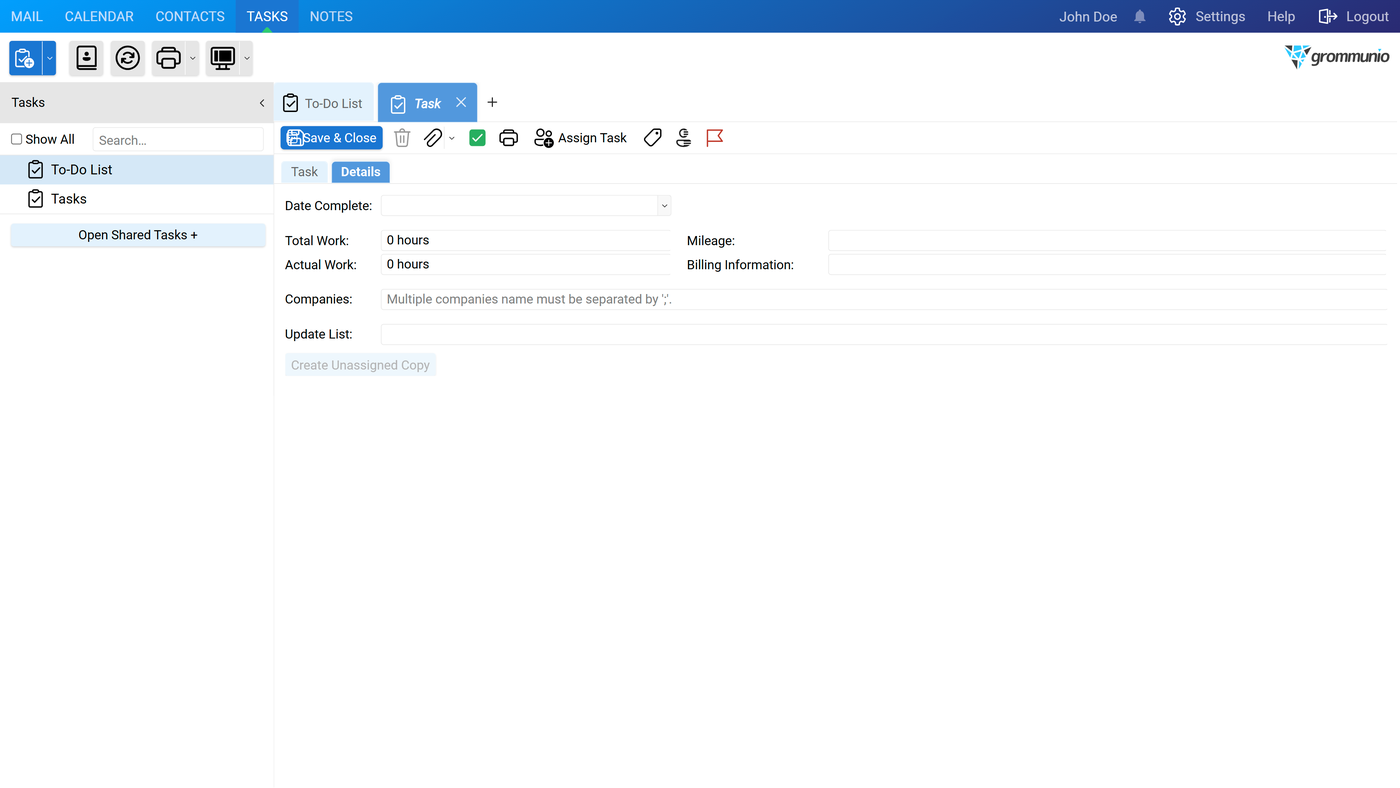
Task: Go to CALENDAR in top navigation
Action: (99, 16)
